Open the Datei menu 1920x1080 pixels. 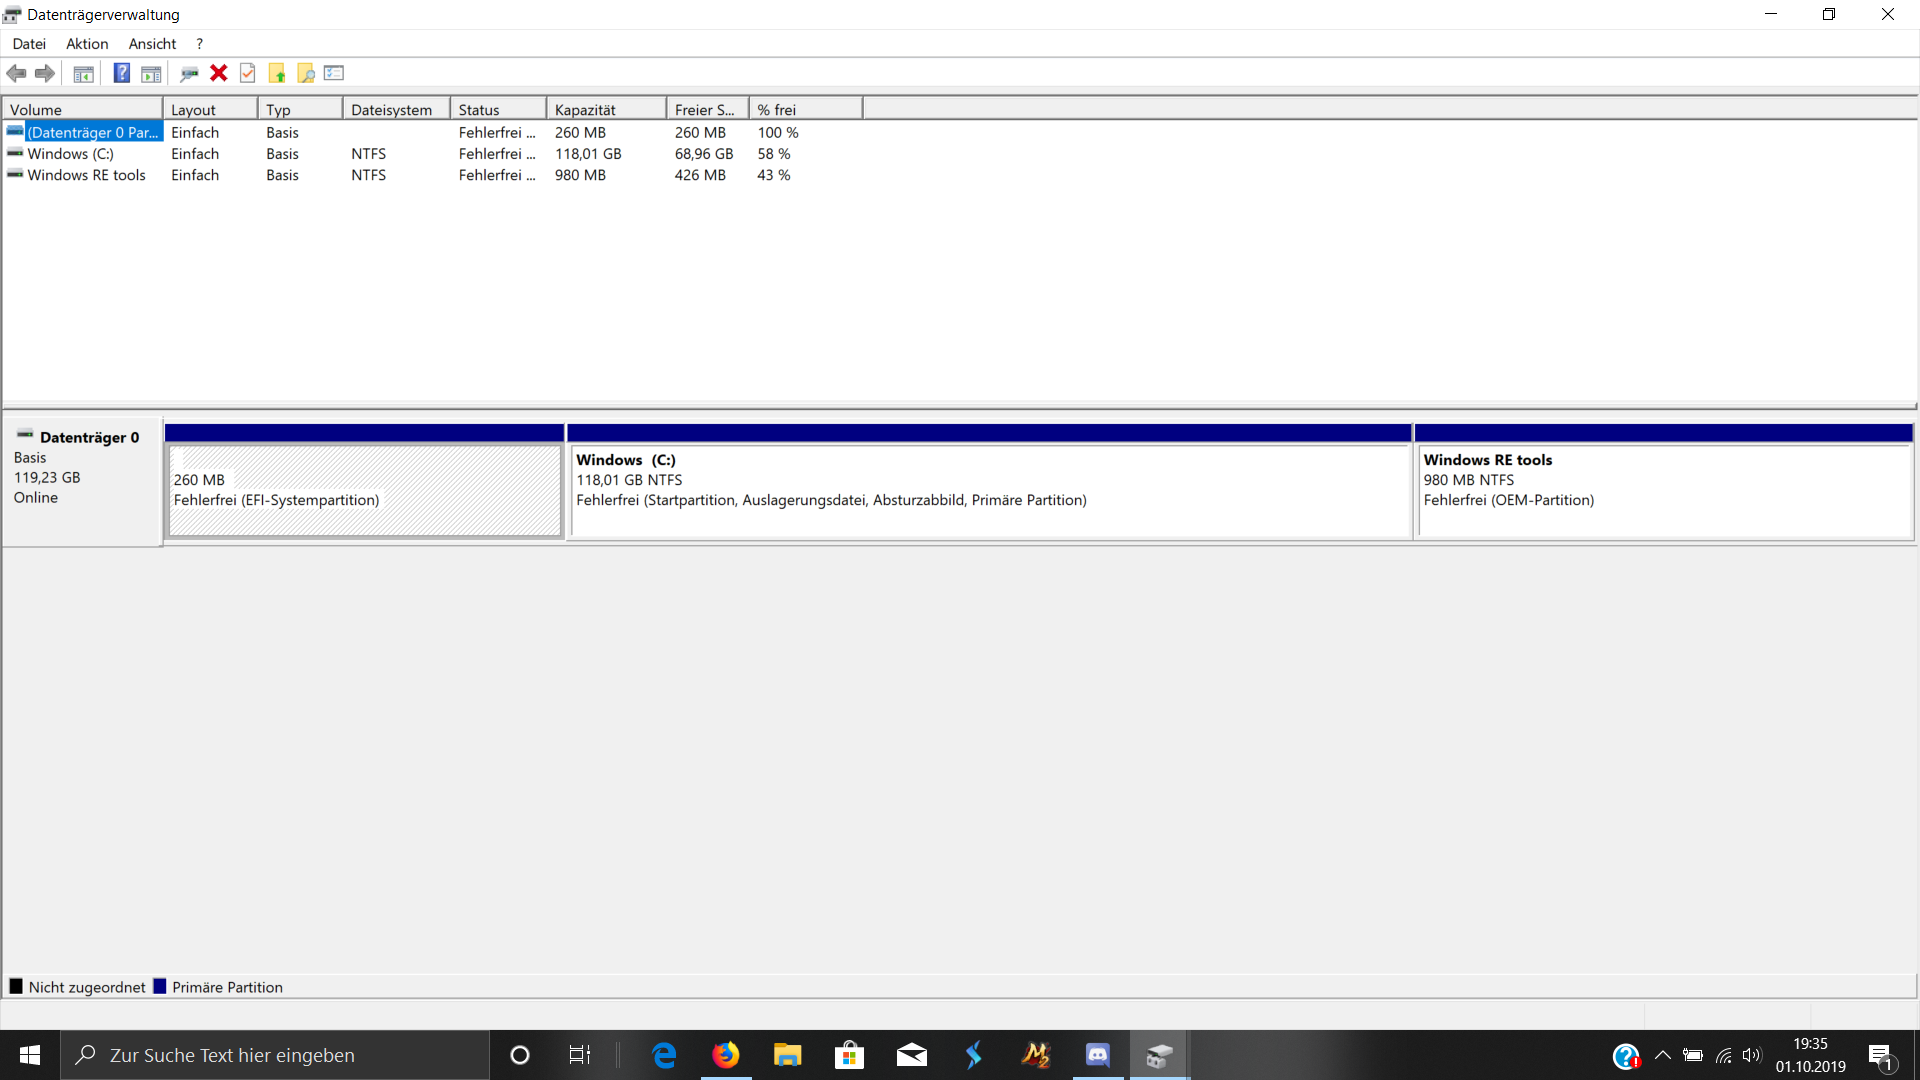coord(29,44)
